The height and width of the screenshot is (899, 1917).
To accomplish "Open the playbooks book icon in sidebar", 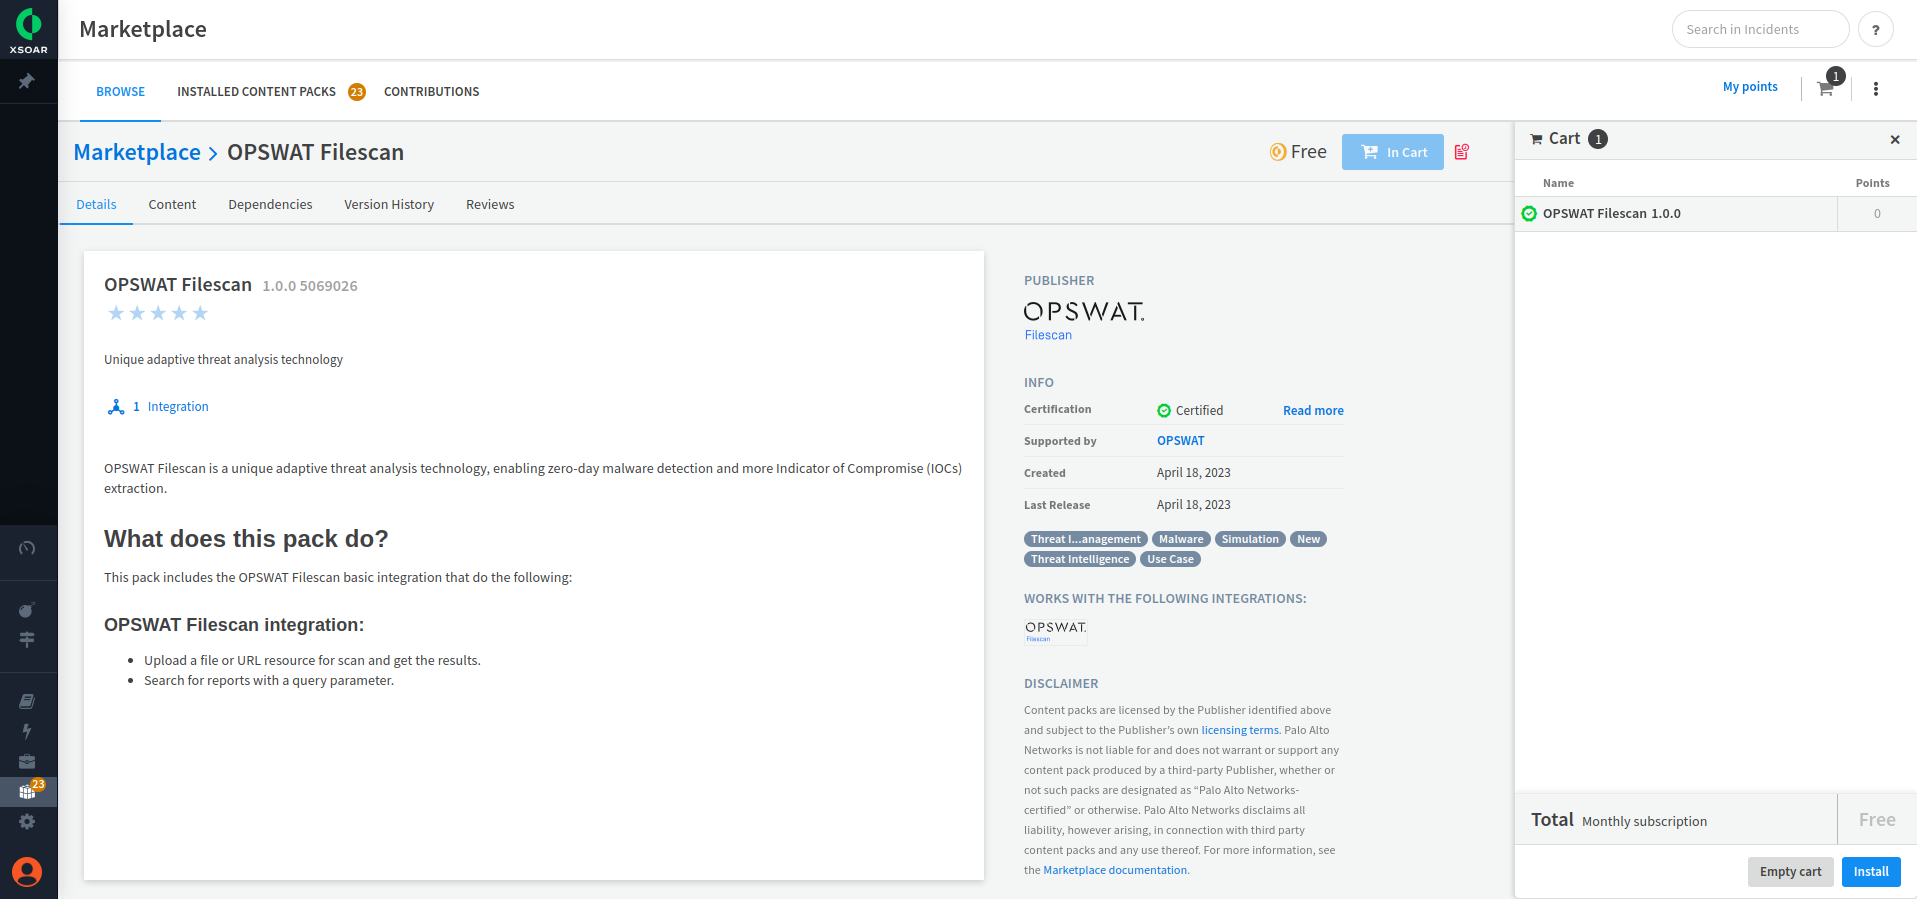I will pyautogui.click(x=27, y=702).
